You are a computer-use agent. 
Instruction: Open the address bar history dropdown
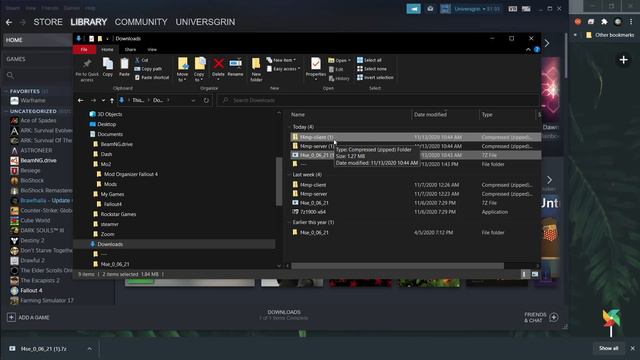point(193,100)
